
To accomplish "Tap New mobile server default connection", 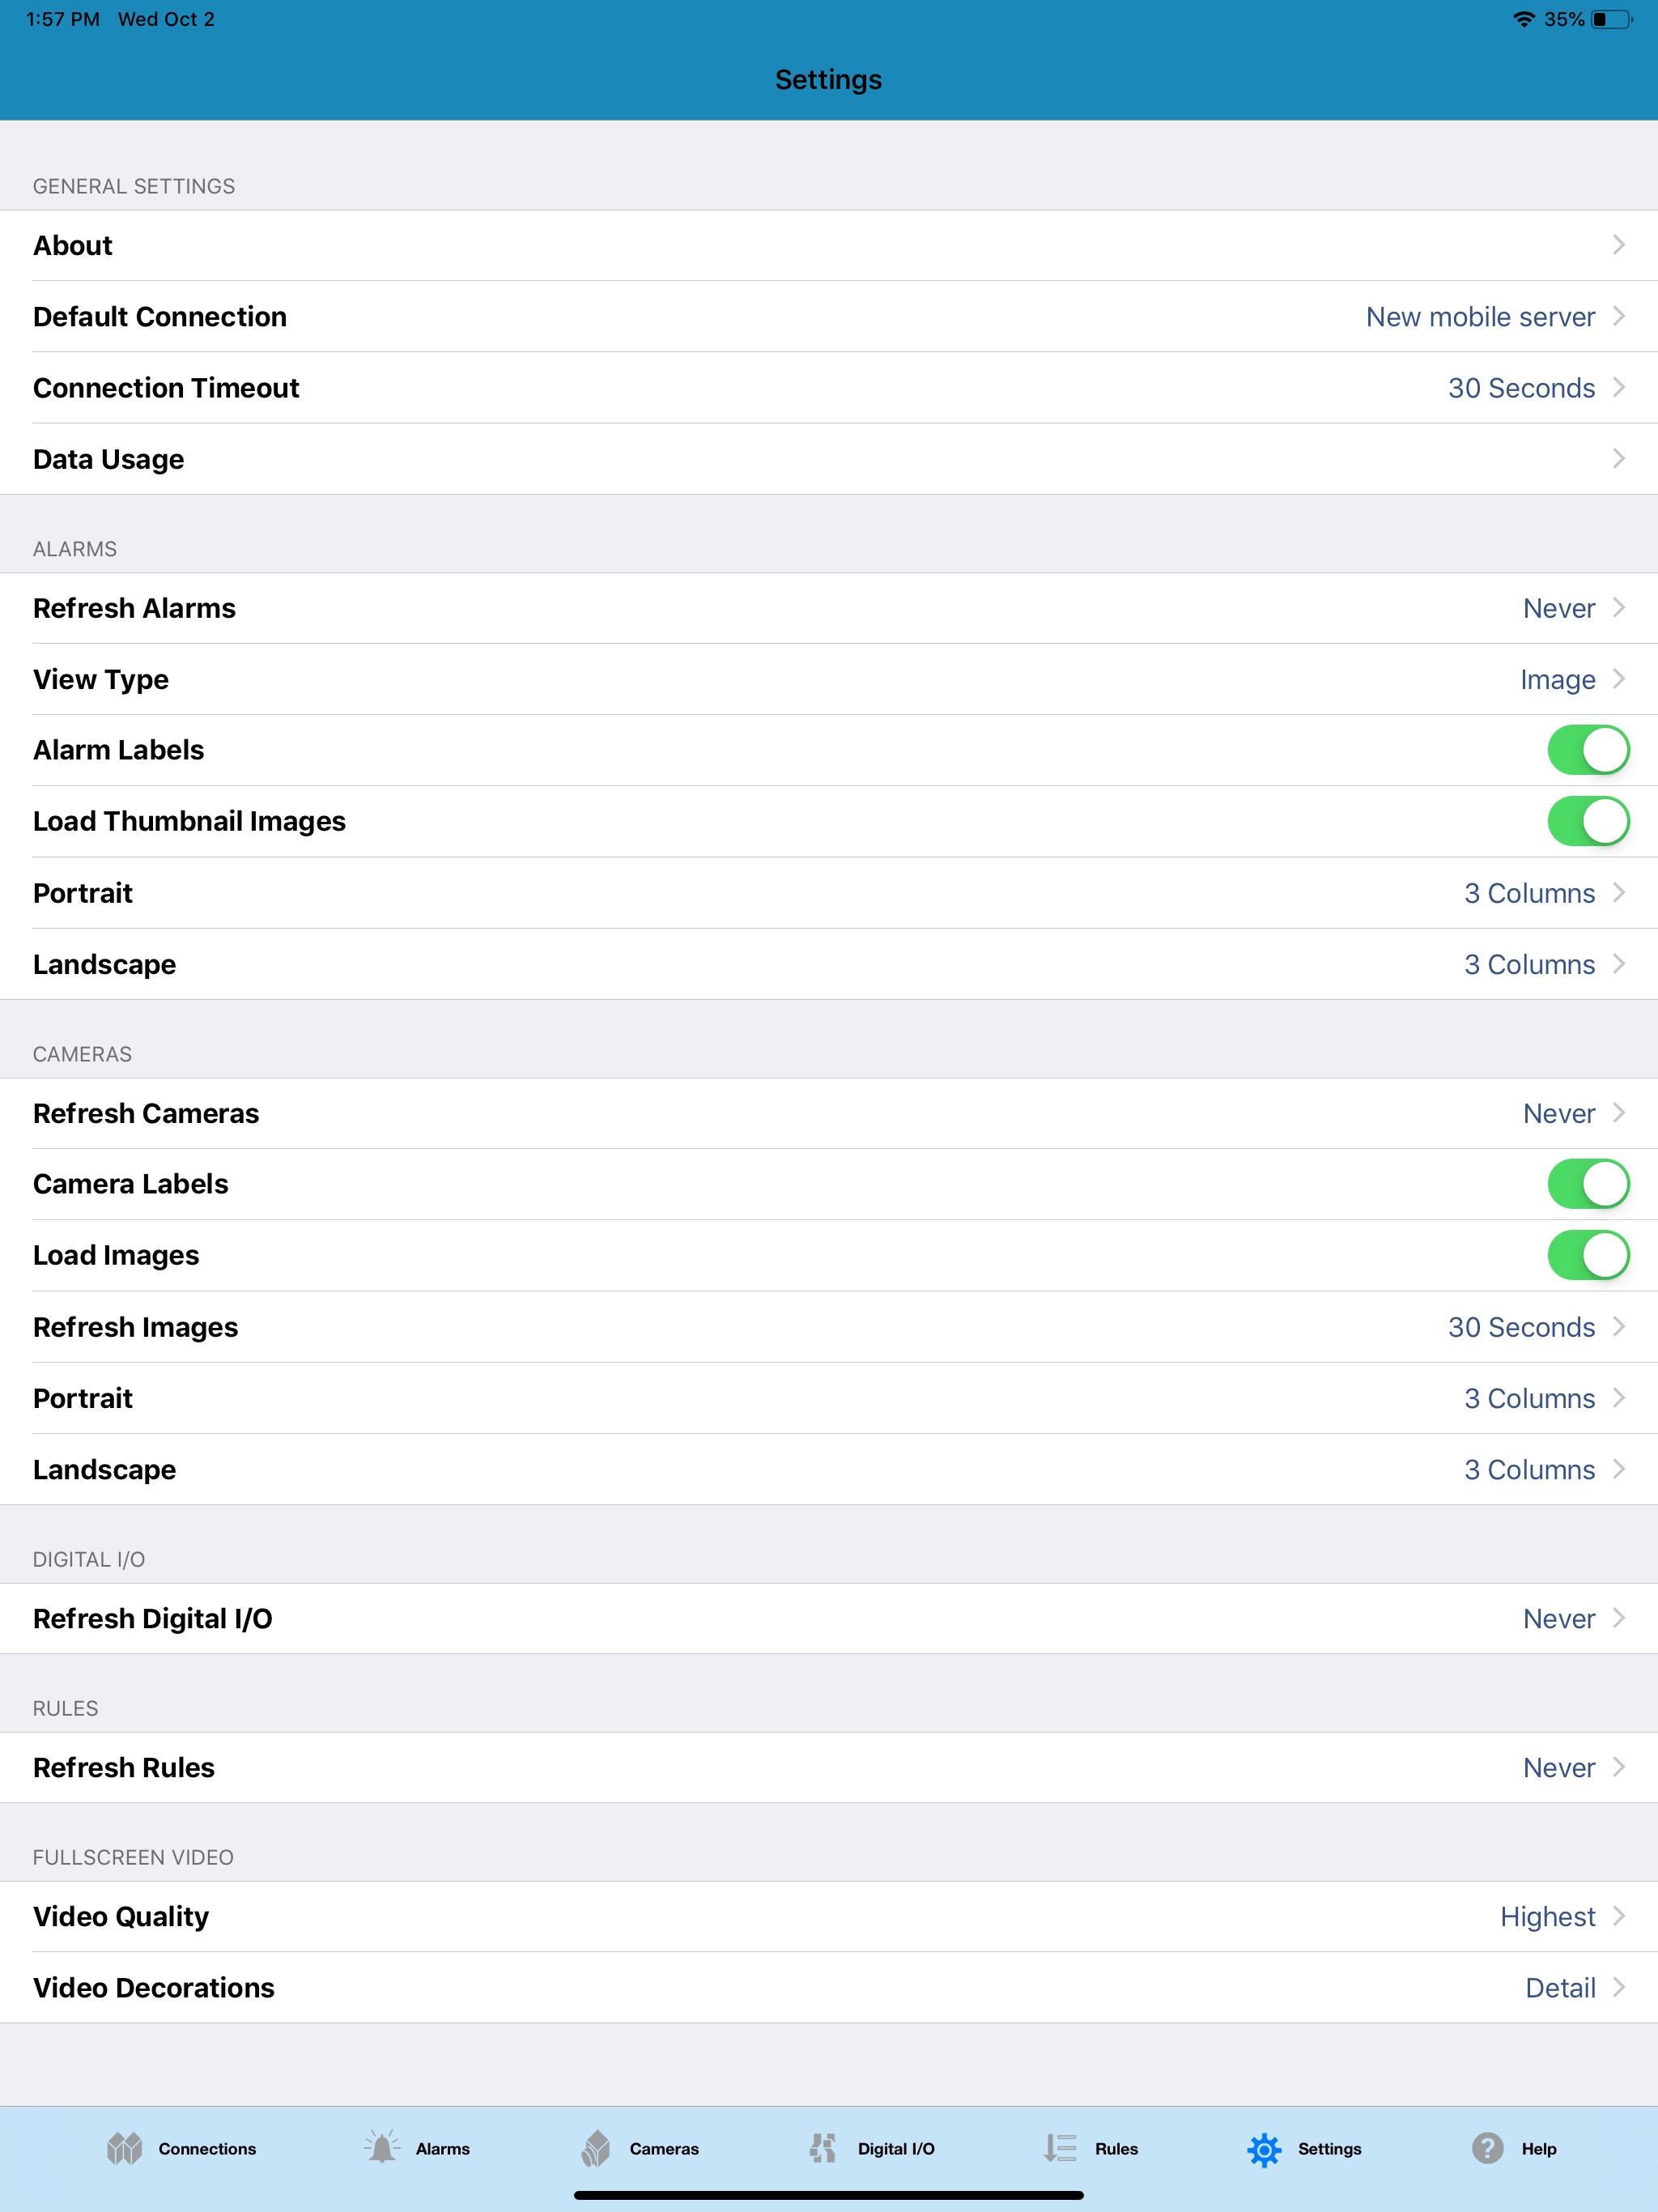I will 1480,317.
